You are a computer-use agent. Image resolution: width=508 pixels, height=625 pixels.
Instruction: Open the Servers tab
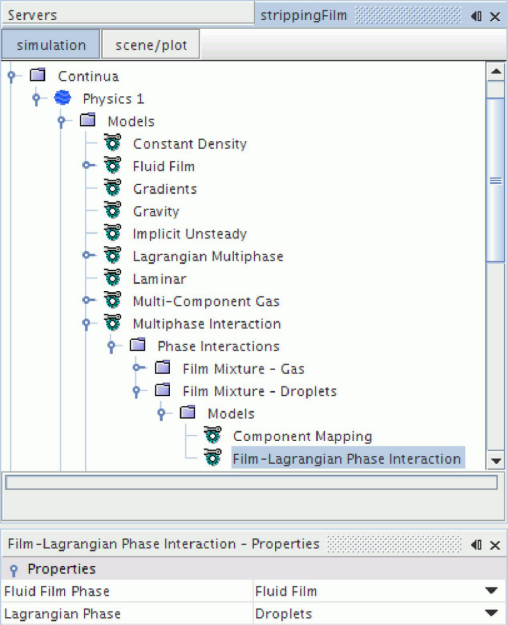point(32,15)
